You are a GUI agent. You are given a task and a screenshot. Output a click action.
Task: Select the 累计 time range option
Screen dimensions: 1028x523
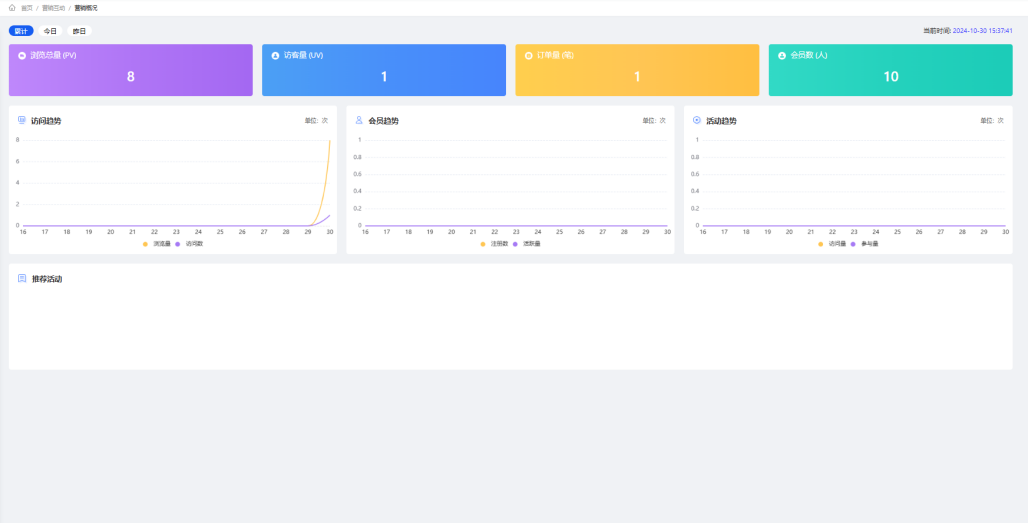[22, 31]
